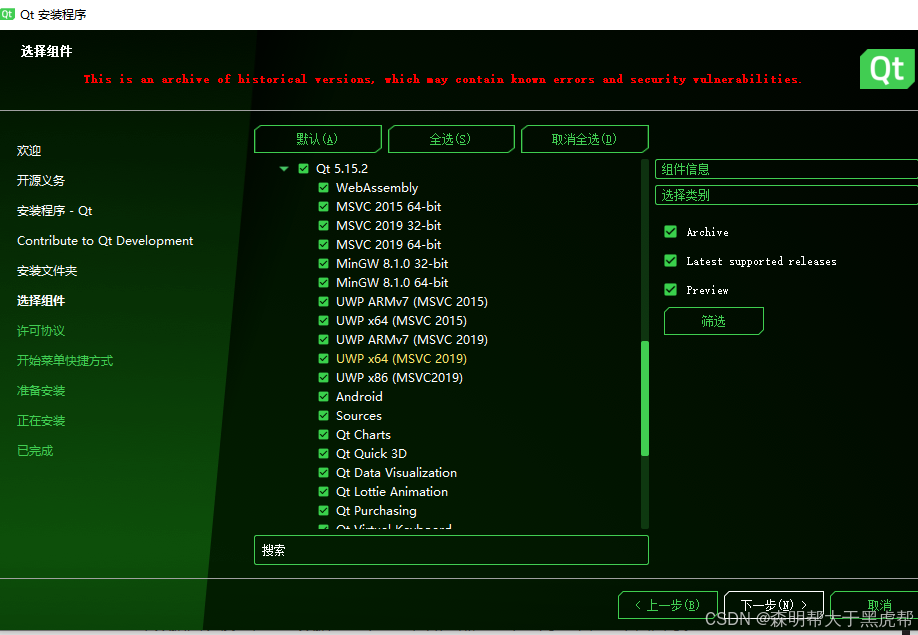
Task: Click the 搜索 search input field
Action: 451,550
